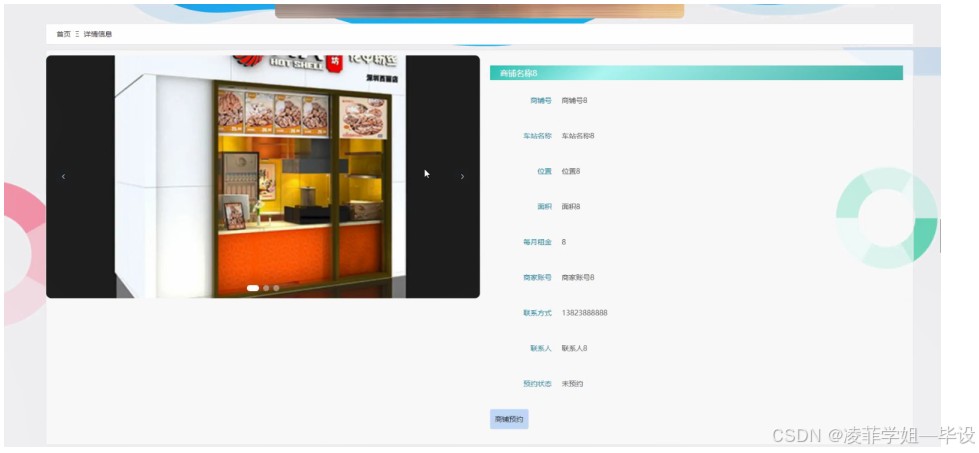Click the 预约状态 field label
The image size is (979, 453).
538,384
